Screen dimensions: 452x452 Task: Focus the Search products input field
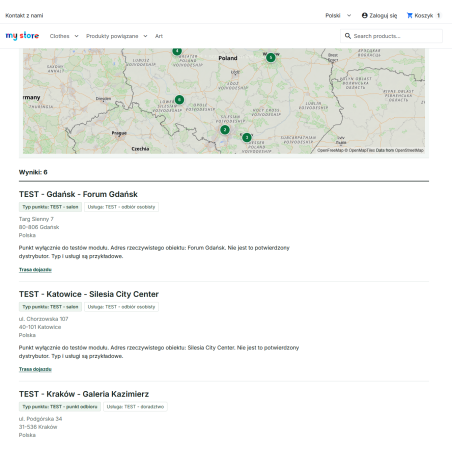coord(391,36)
